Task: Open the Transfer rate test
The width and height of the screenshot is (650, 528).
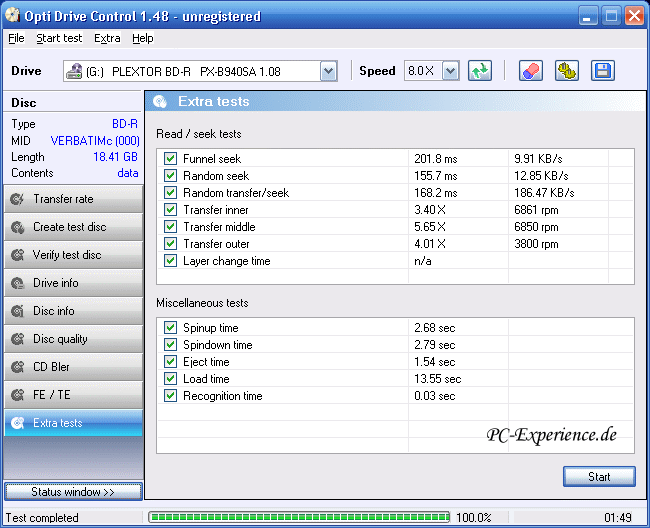Action: (72, 199)
